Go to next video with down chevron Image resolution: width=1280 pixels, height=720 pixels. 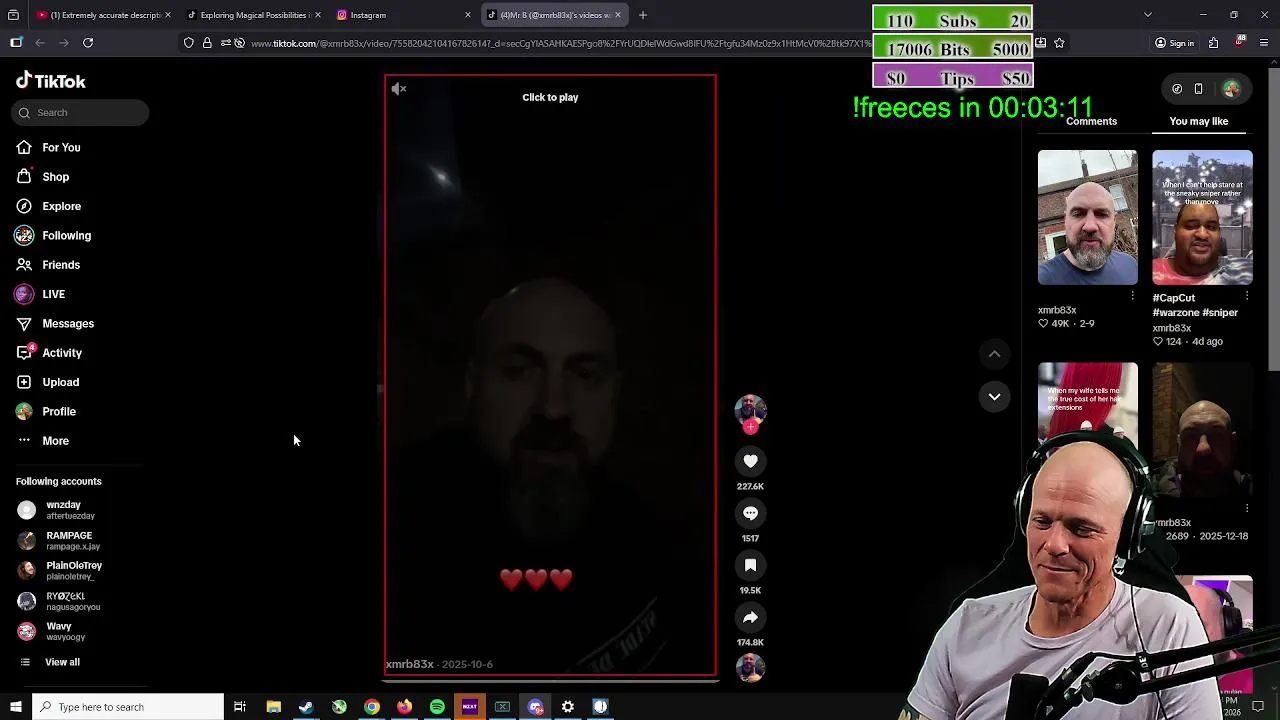click(x=994, y=397)
